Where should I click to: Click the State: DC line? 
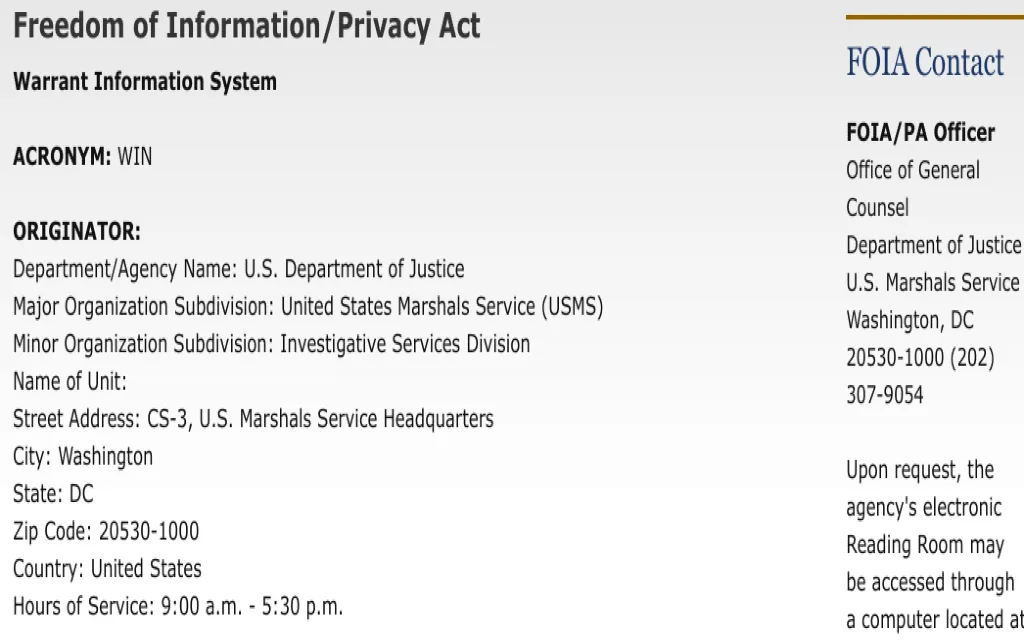coord(53,494)
